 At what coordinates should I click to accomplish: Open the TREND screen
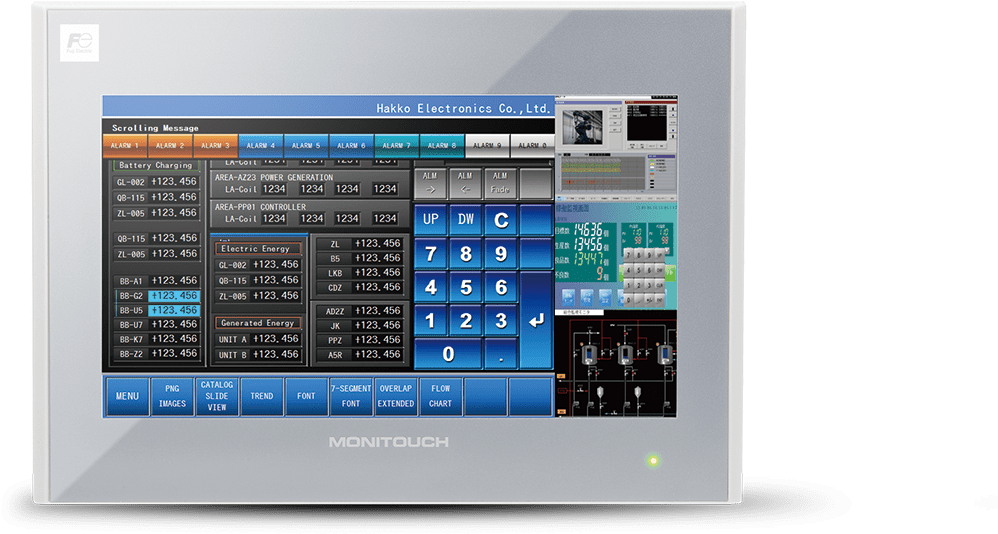[x=262, y=396]
